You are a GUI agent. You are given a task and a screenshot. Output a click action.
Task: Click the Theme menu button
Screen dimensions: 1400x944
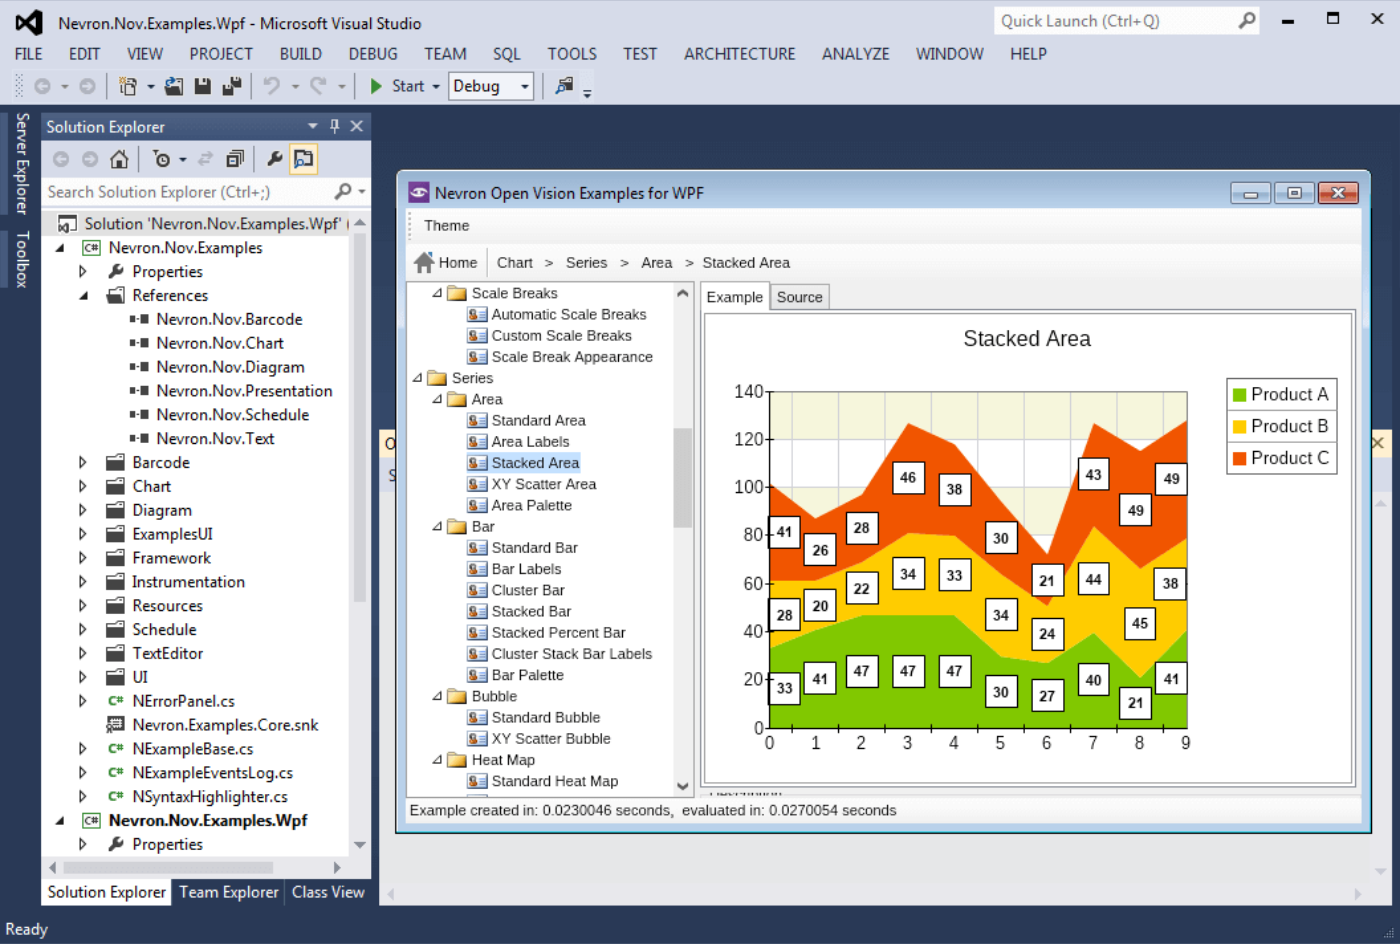[x=446, y=226]
